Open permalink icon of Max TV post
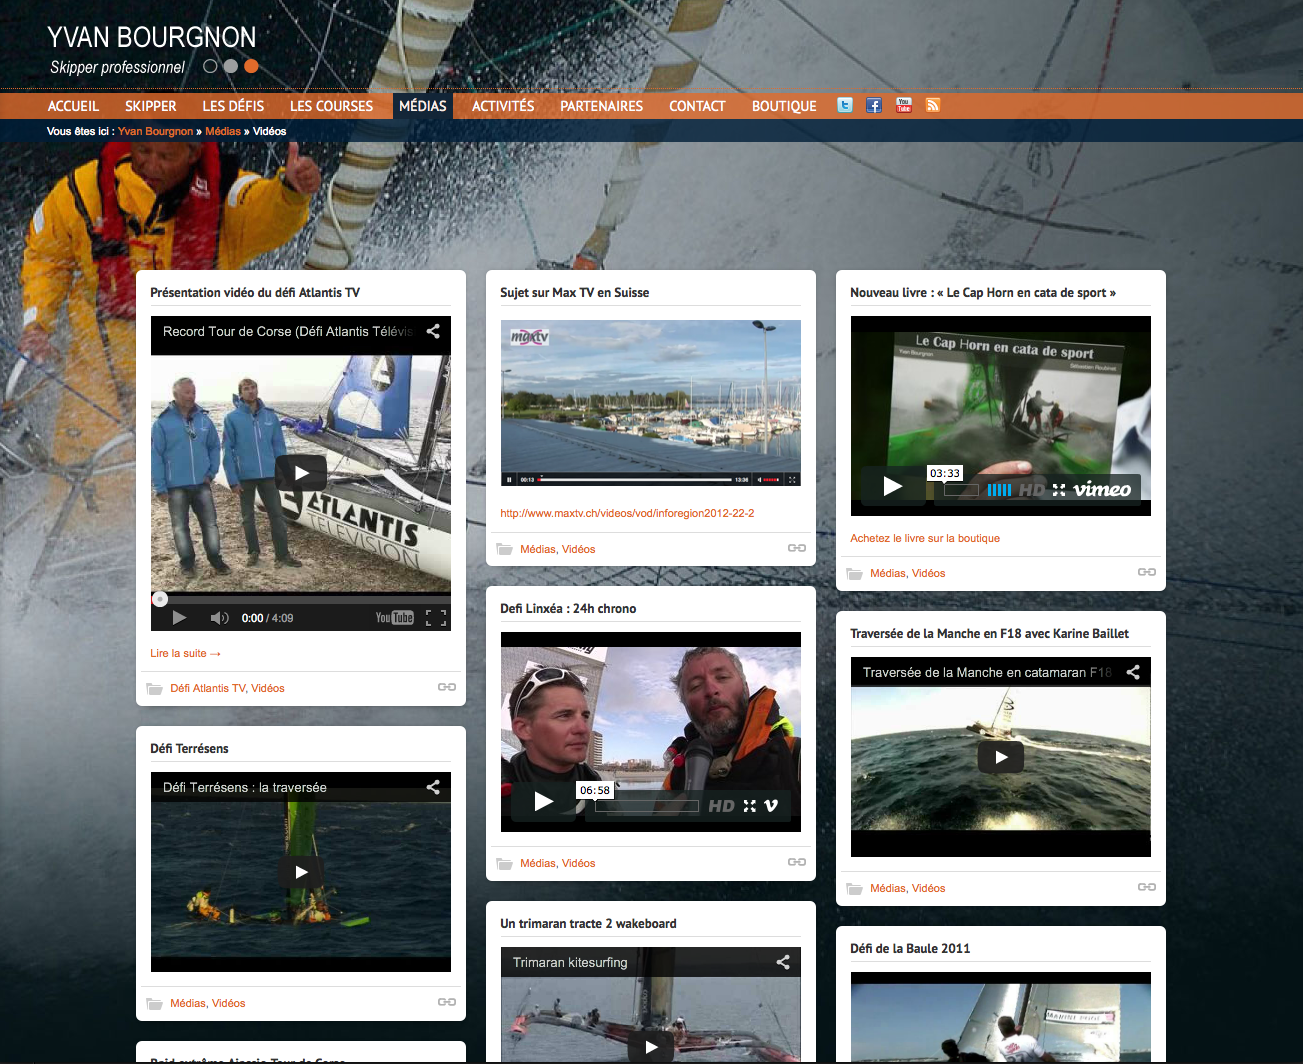 point(797,548)
